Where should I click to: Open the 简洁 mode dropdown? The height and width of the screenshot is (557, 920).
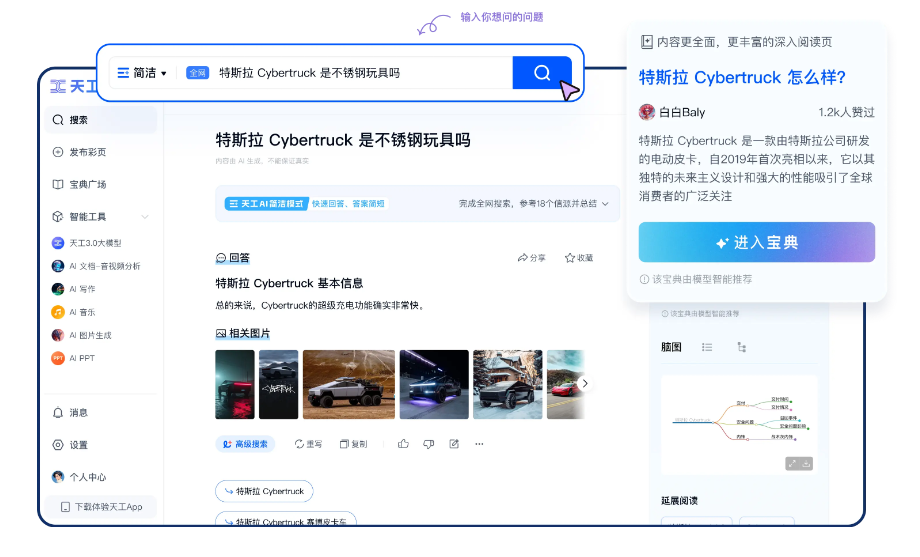click(x=143, y=73)
